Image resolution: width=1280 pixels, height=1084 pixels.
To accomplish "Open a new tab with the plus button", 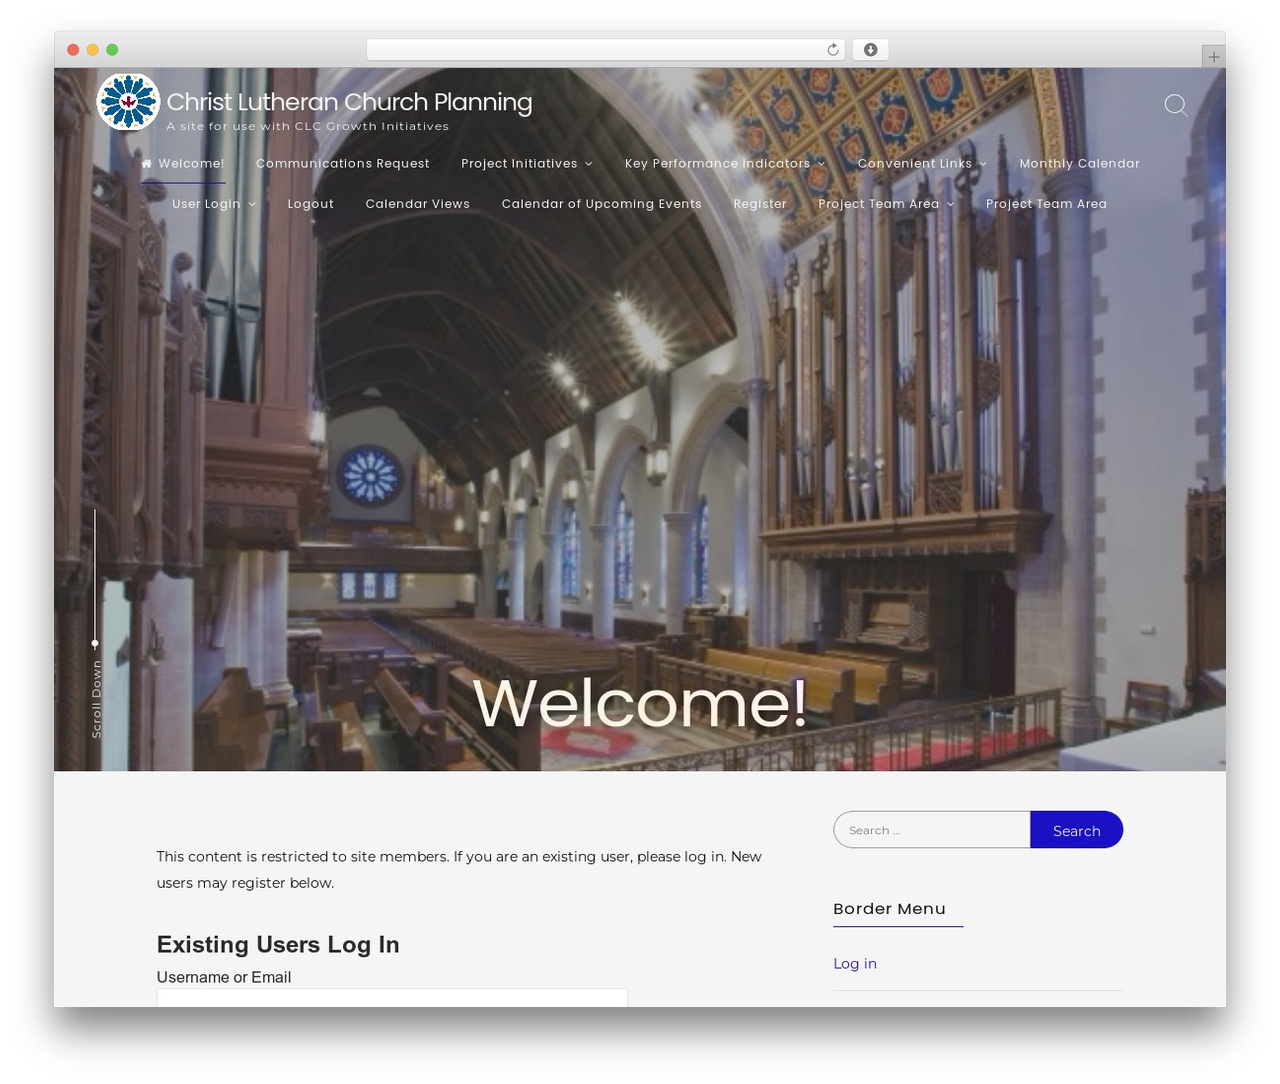I will tap(1213, 57).
